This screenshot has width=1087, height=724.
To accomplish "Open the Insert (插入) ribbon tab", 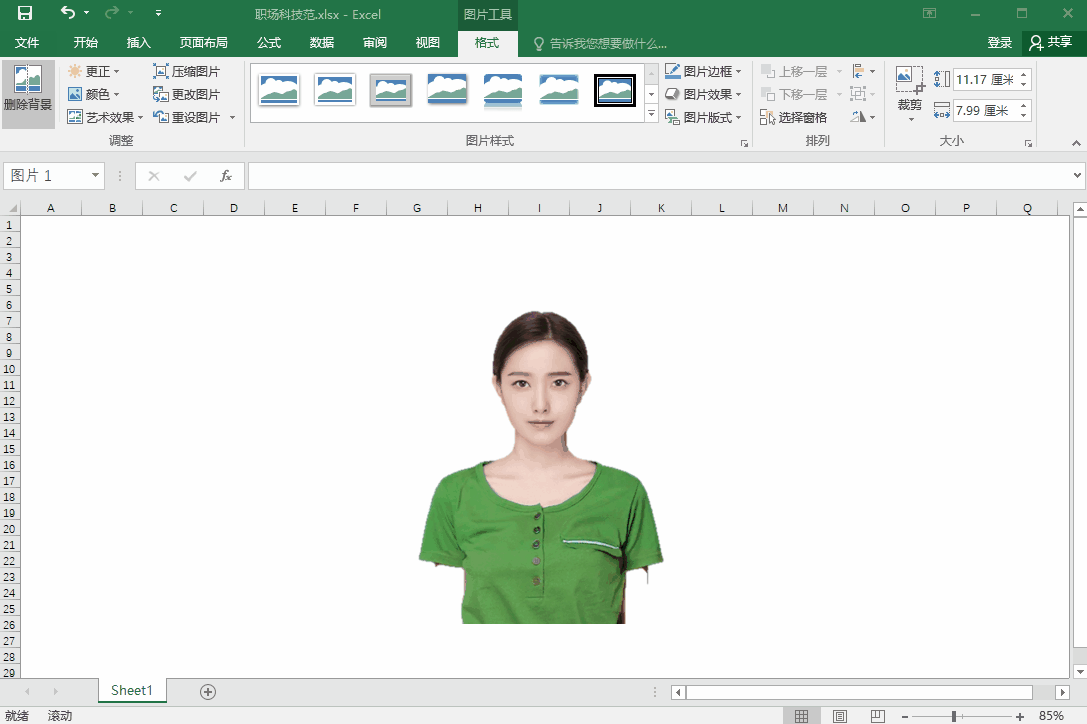I will pos(139,43).
